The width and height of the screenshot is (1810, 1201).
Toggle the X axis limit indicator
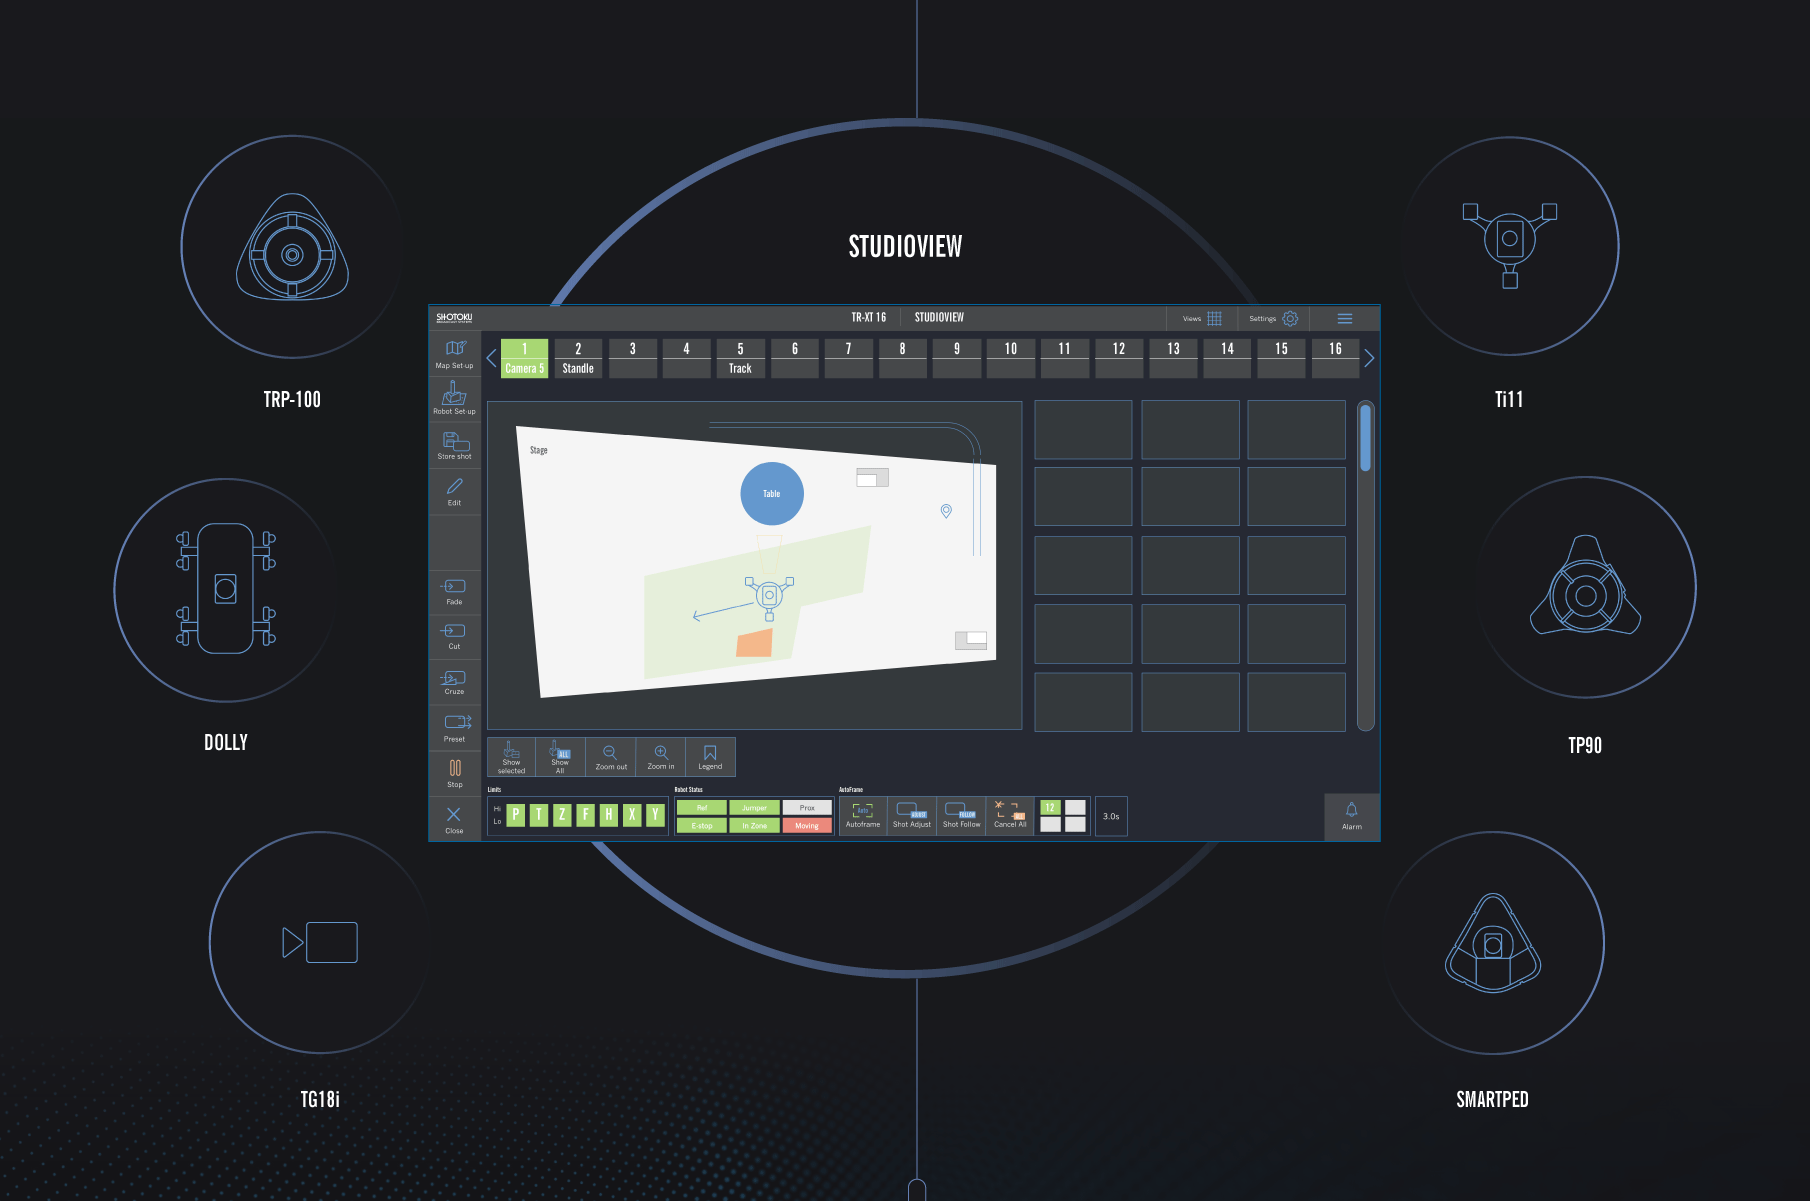(x=632, y=815)
